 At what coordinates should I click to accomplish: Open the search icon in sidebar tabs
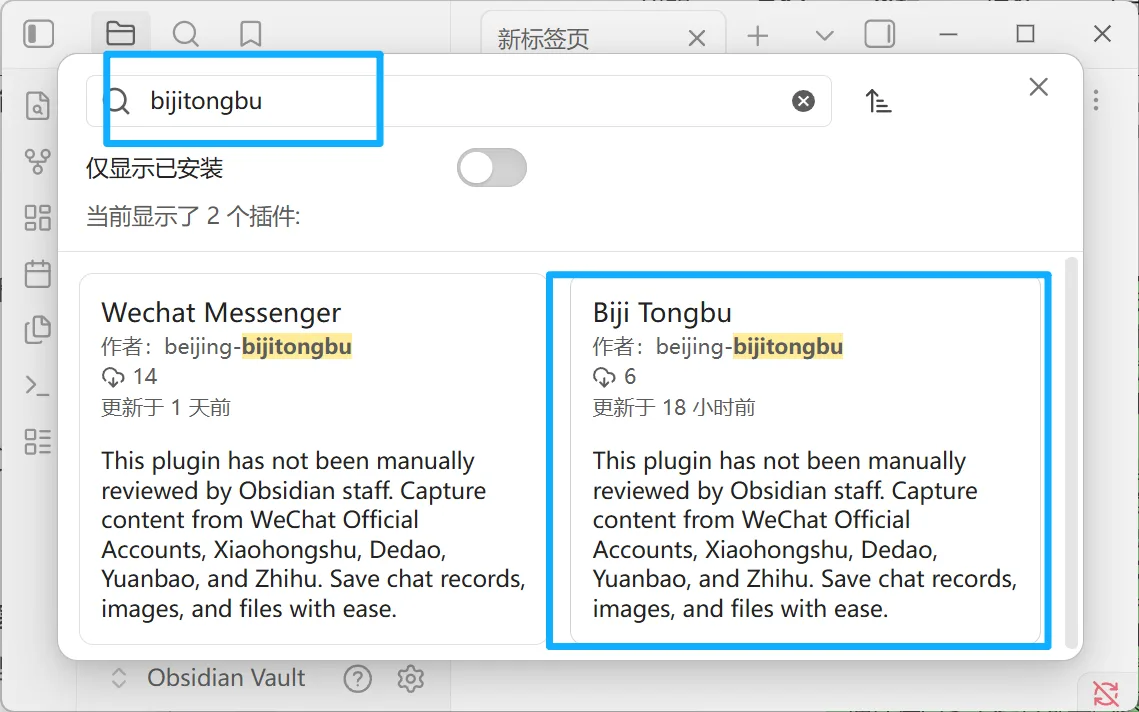(x=185, y=33)
